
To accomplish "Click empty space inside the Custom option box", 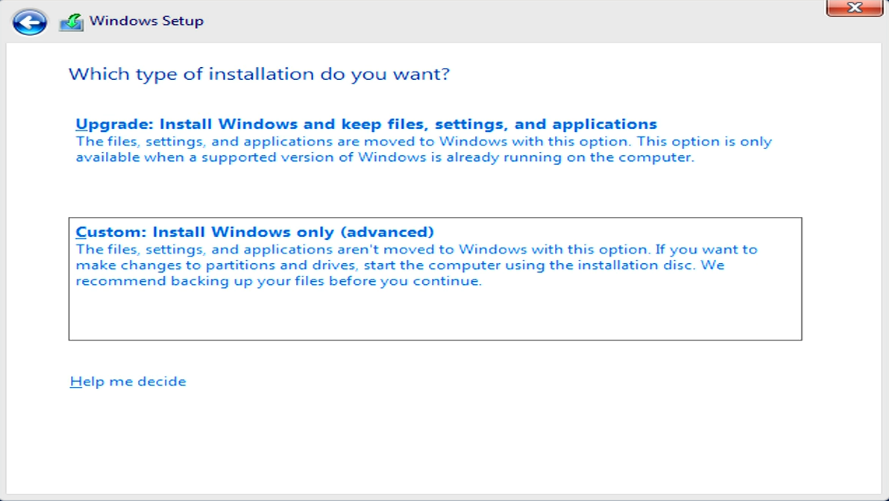I will click(435, 315).
